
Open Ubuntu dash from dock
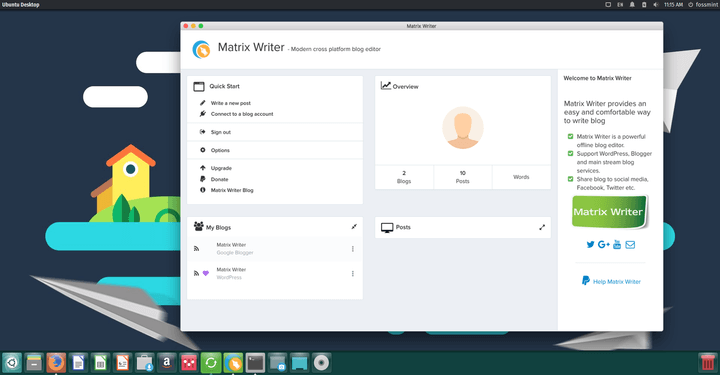pyautogui.click(x=11, y=363)
